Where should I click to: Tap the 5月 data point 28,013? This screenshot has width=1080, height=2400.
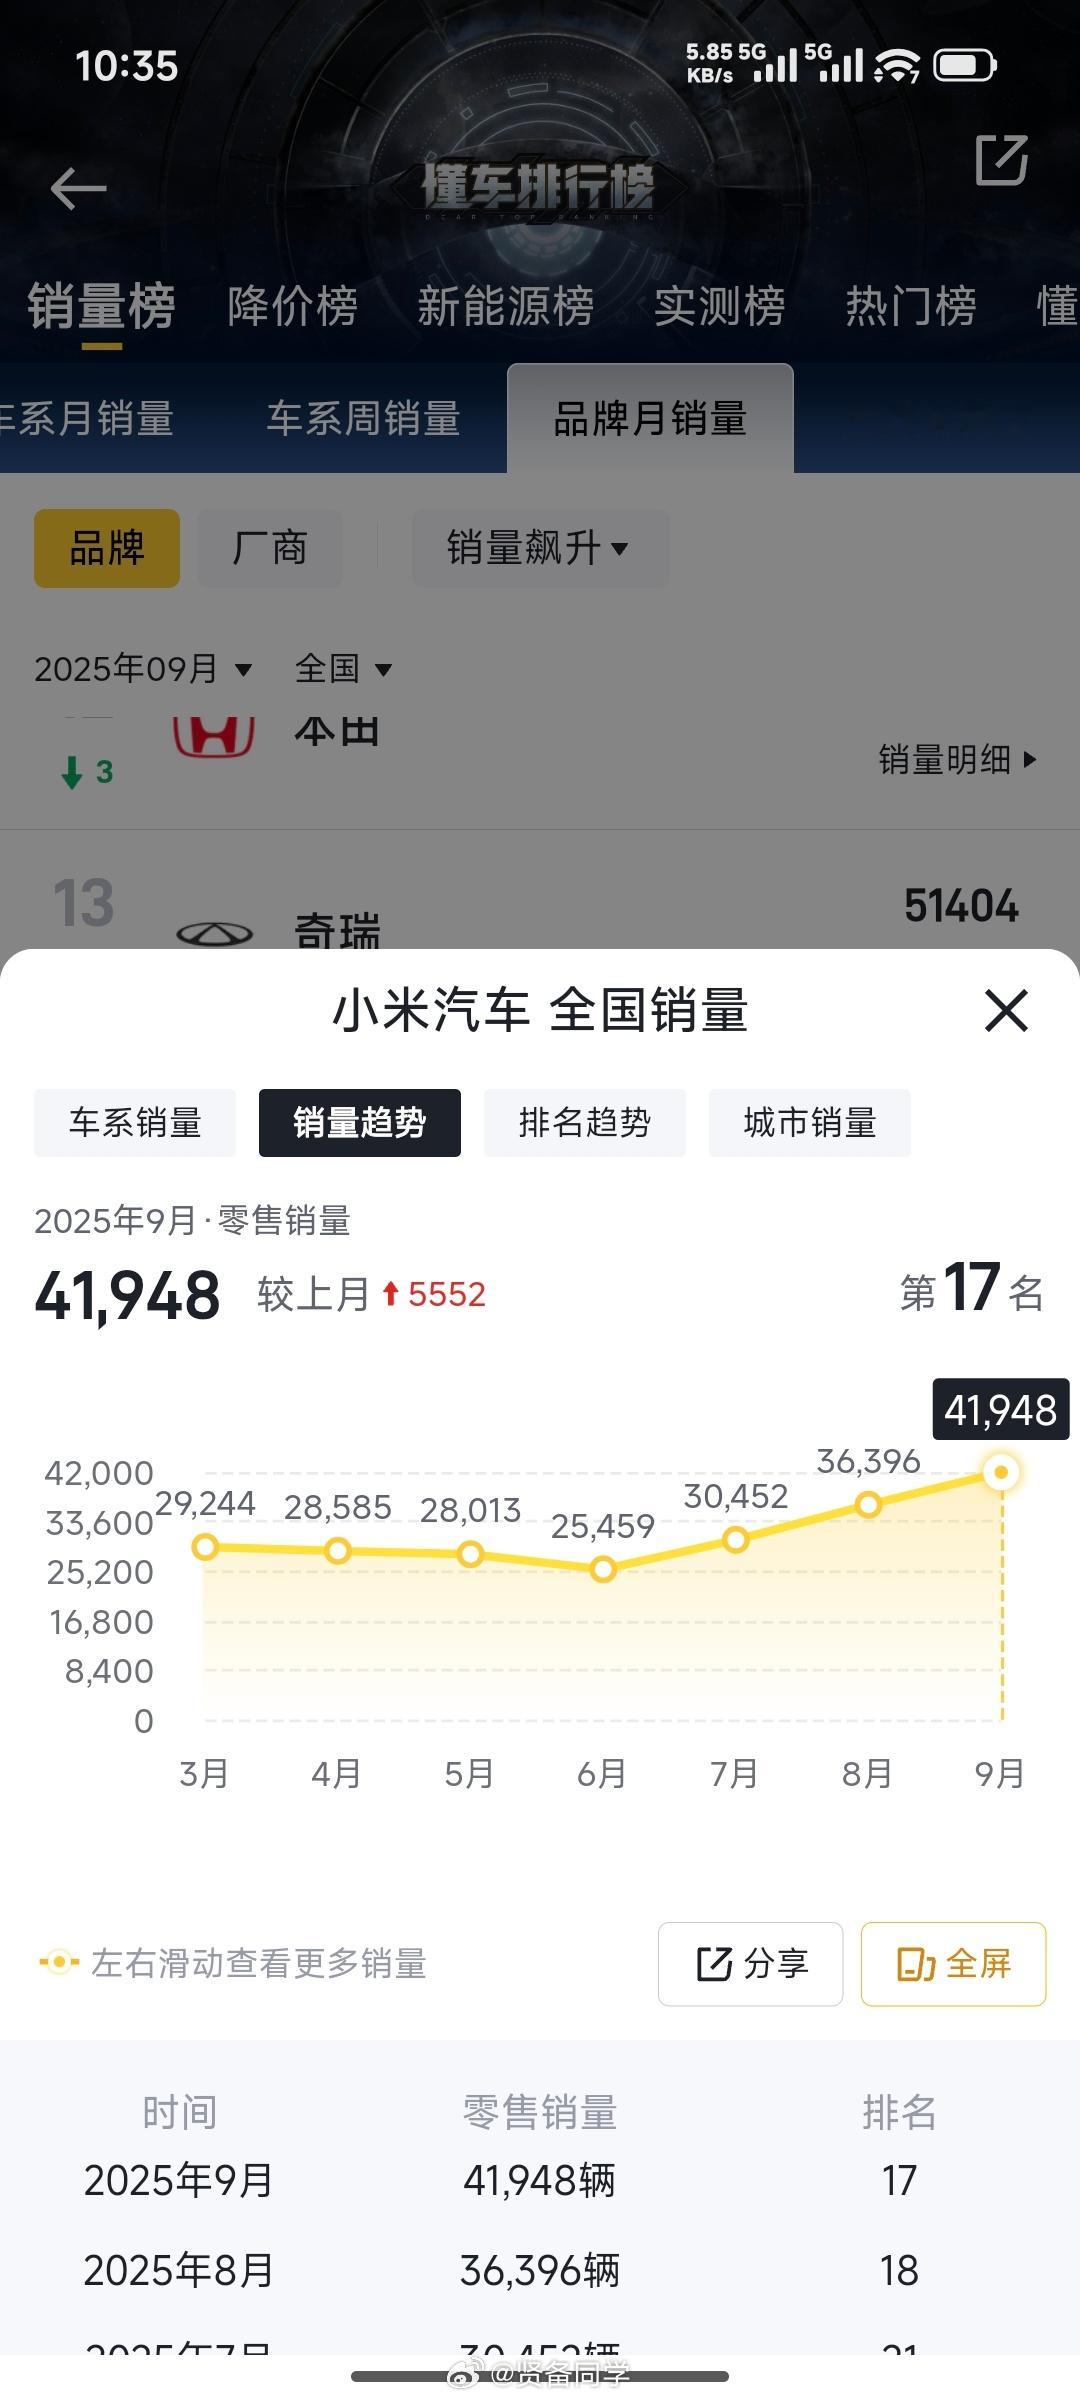click(470, 1554)
